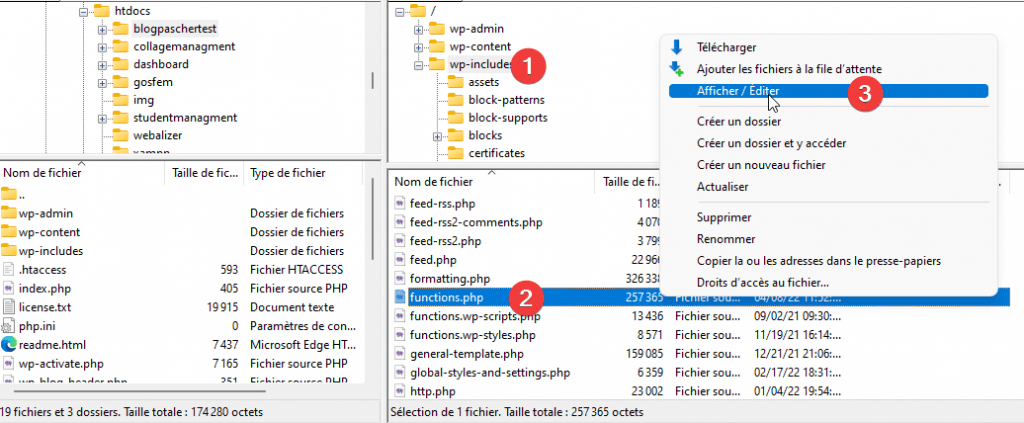Choose Afficher / Éditer in context menu
Viewport: 1024px width, 423px height.
[829, 91]
